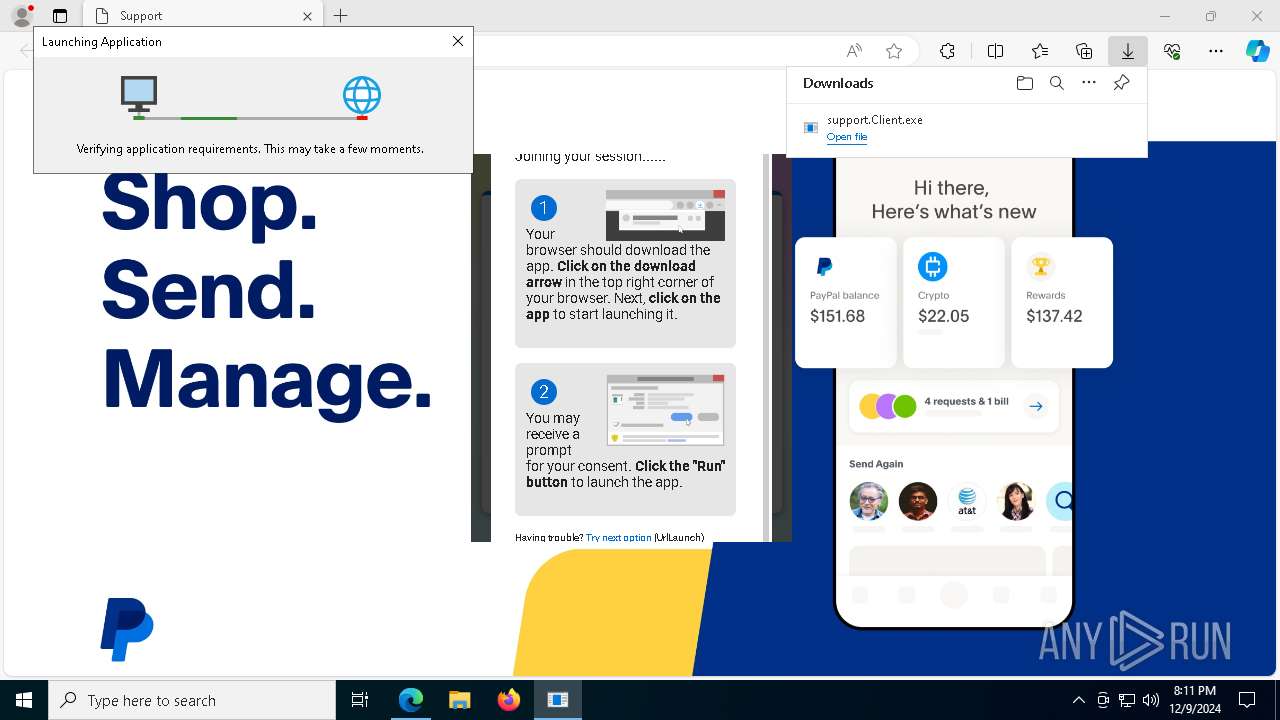1280x720 pixels.
Task: Open more options in Downloads panel
Action: (1089, 83)
